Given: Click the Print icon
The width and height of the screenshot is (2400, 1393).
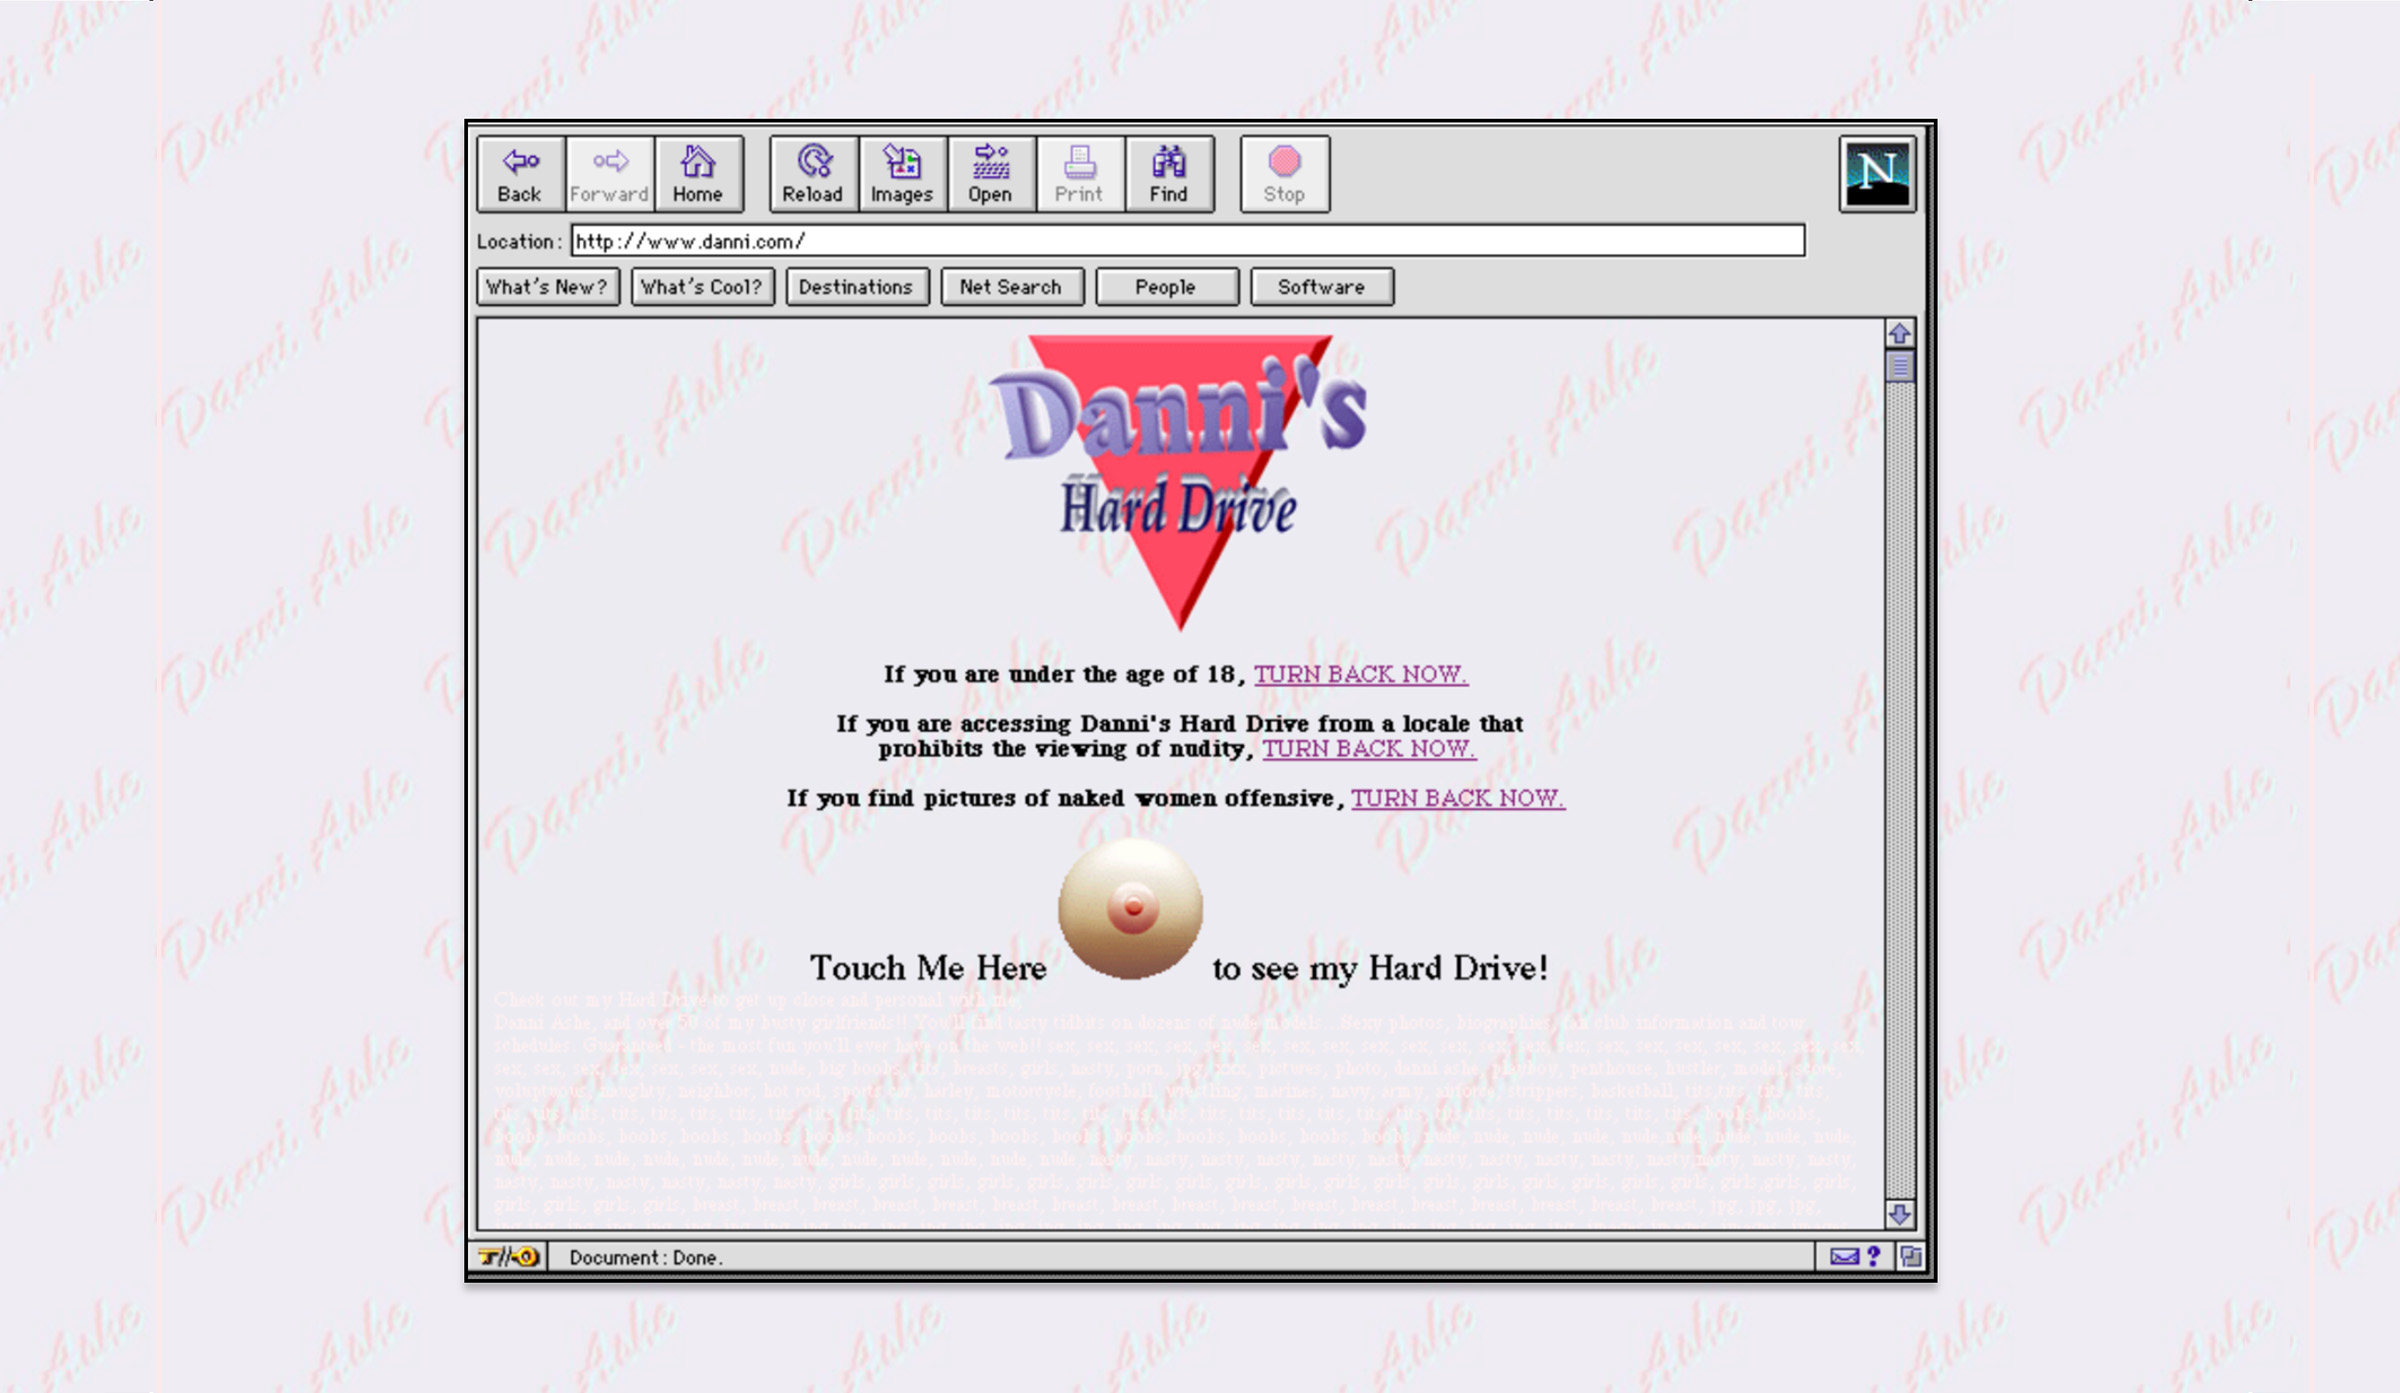Looking at the screenshot, I should point(1077,172).
